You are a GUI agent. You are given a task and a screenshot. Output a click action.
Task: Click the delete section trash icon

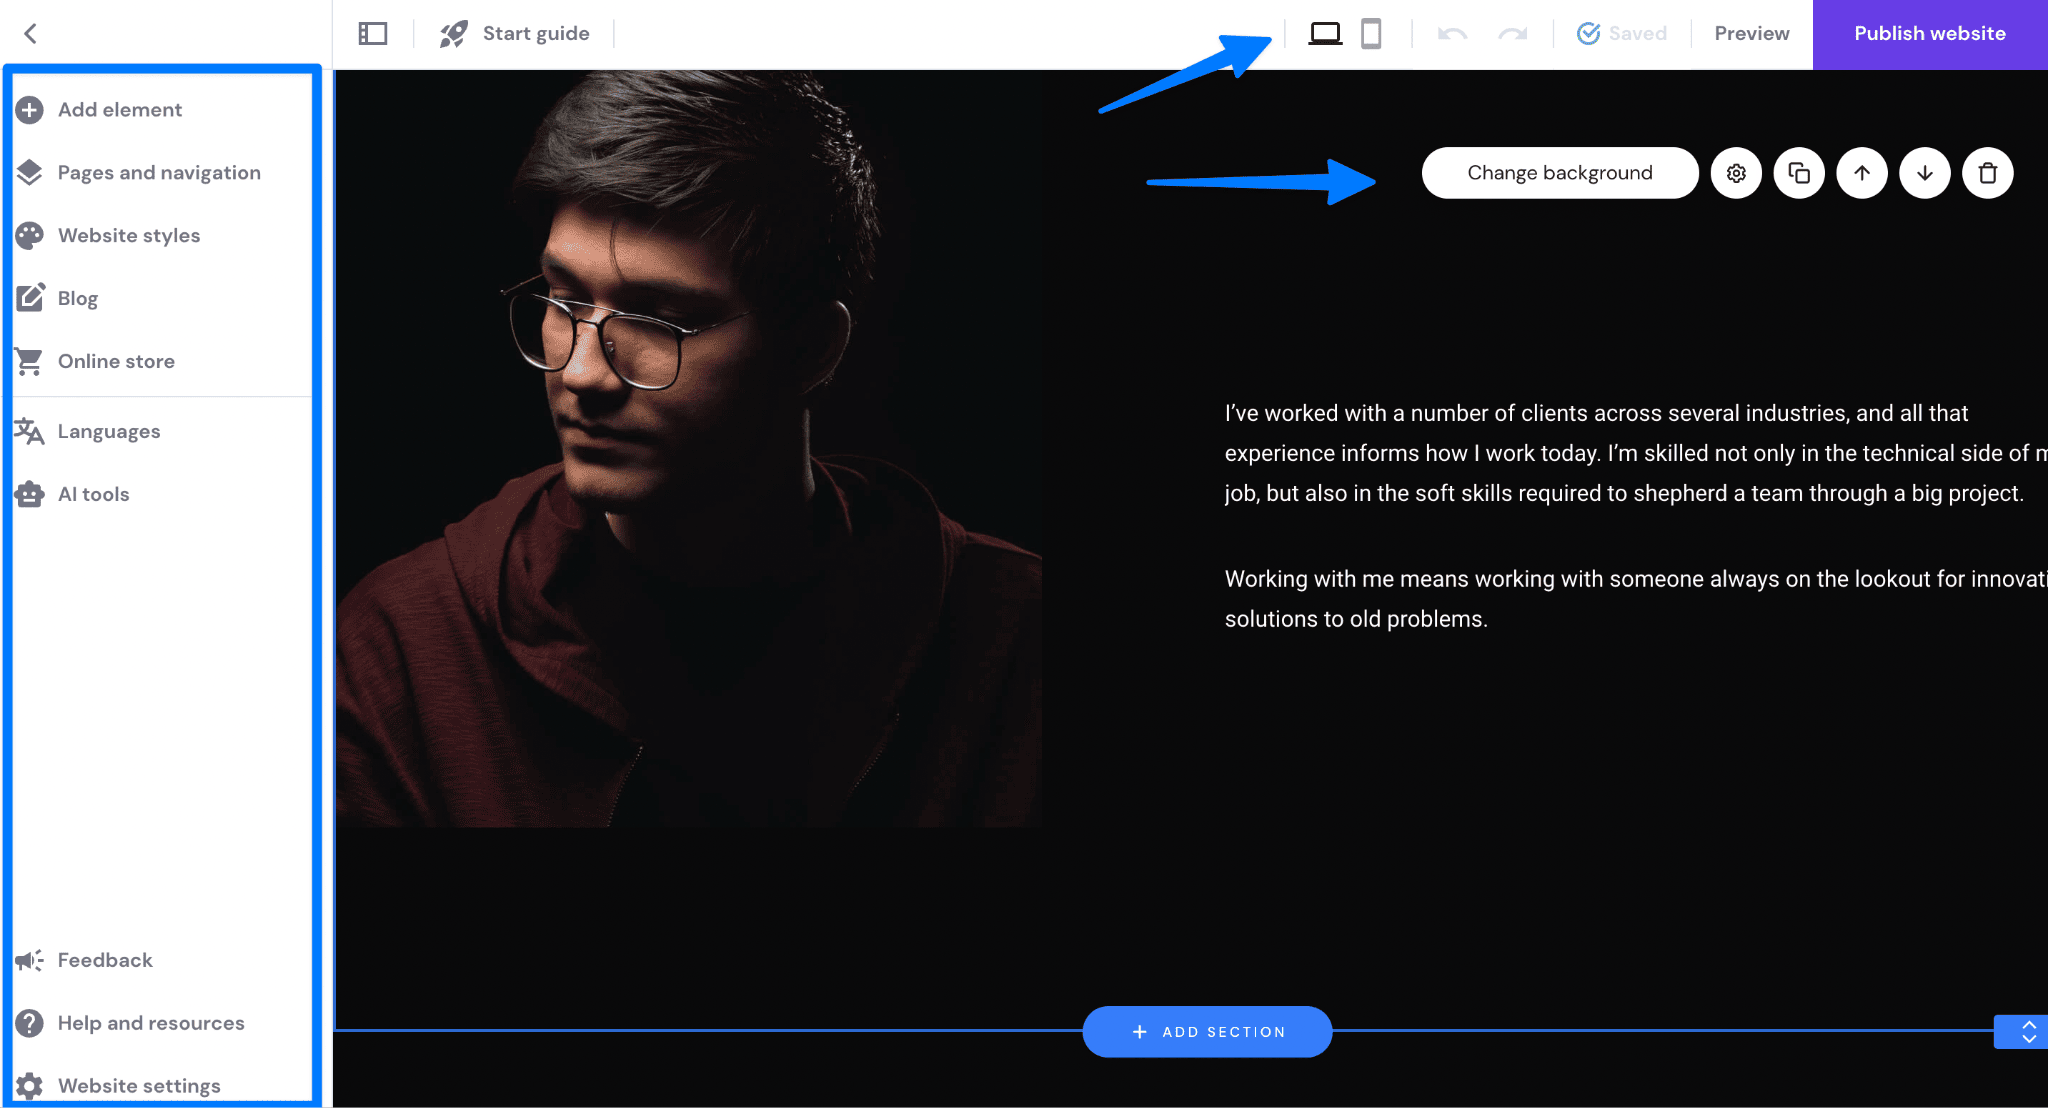1988,172
